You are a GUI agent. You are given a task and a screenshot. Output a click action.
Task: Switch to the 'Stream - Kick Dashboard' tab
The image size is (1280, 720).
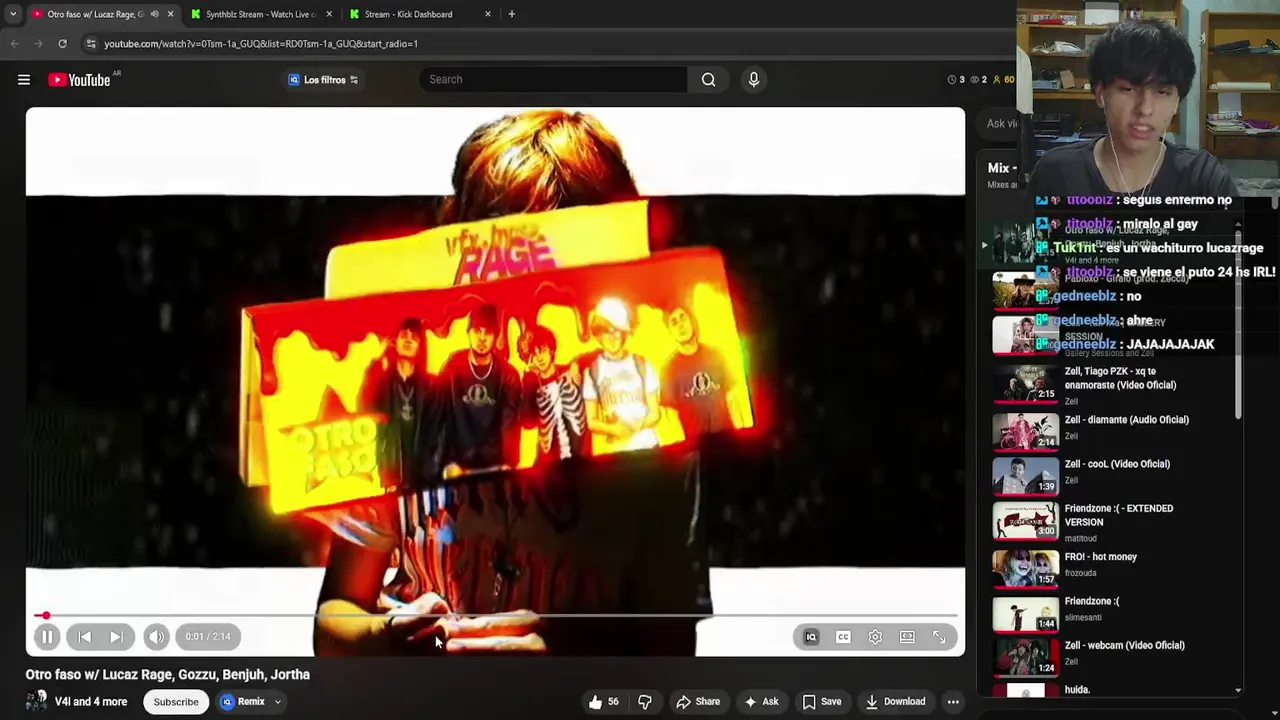pyautogui.click(x=408, y=14)
